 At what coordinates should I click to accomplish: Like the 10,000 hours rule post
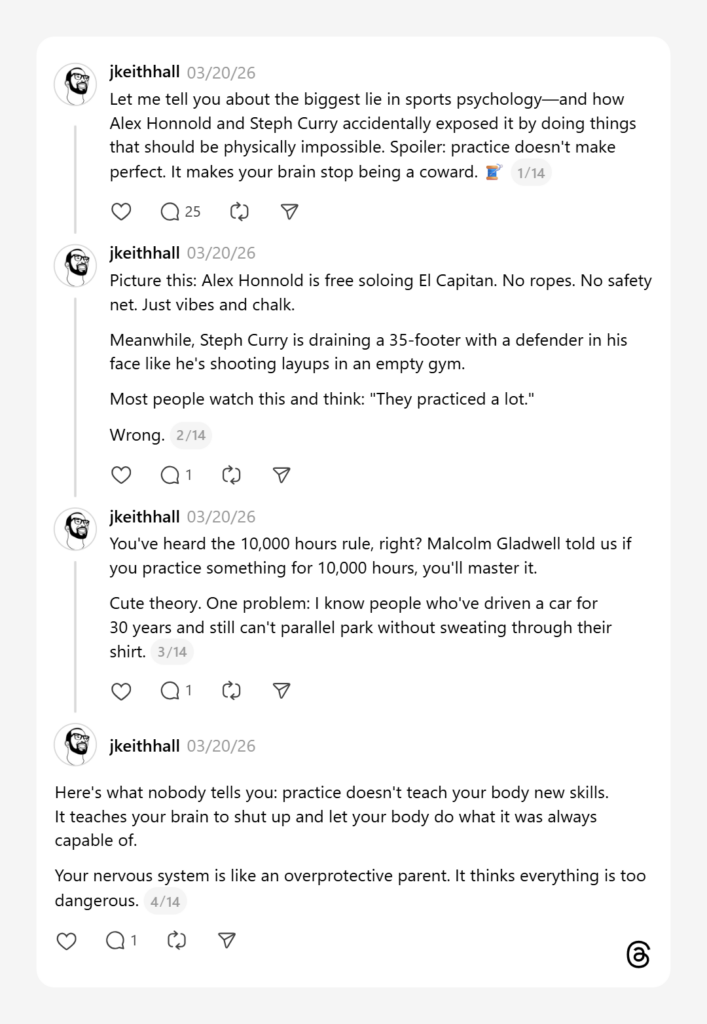(x=121, y=690)
